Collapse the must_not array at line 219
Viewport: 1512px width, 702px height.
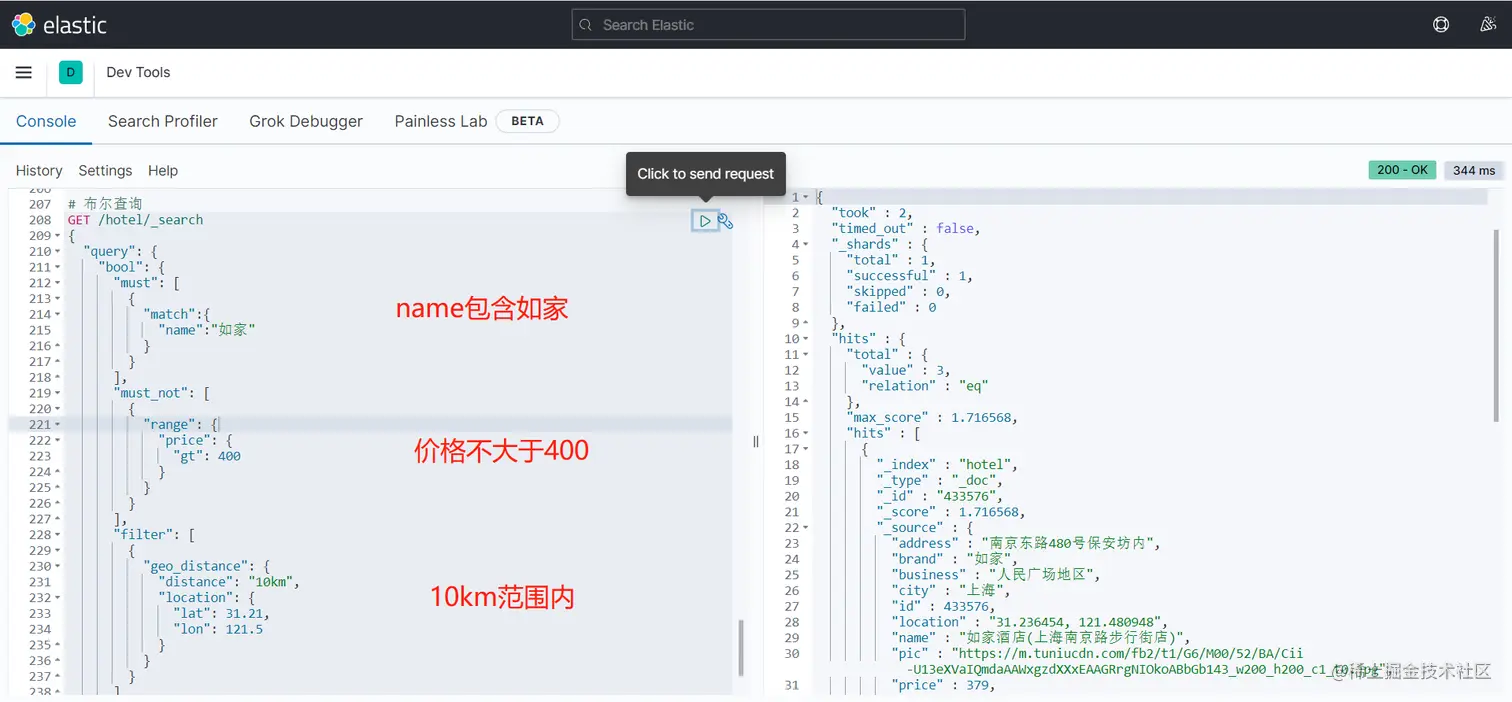[58, 393]
